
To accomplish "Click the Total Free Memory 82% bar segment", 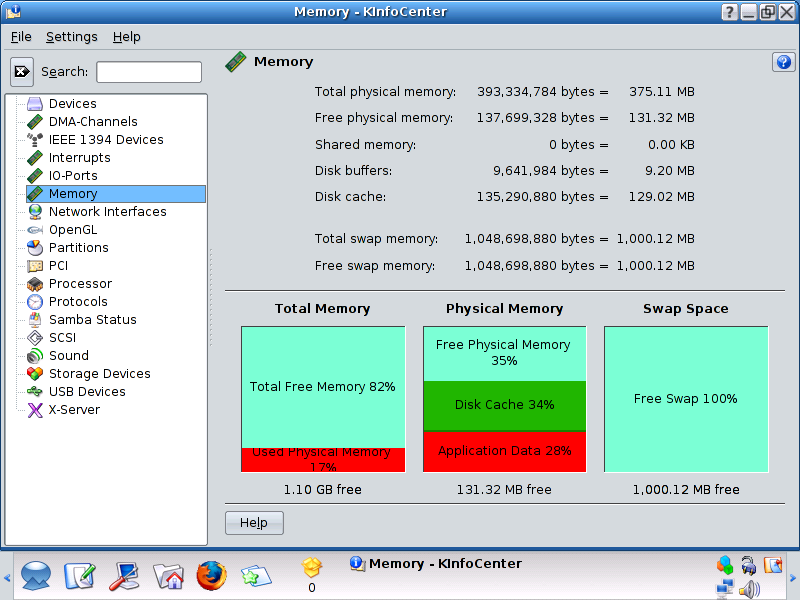I will [x=323, y=387].
